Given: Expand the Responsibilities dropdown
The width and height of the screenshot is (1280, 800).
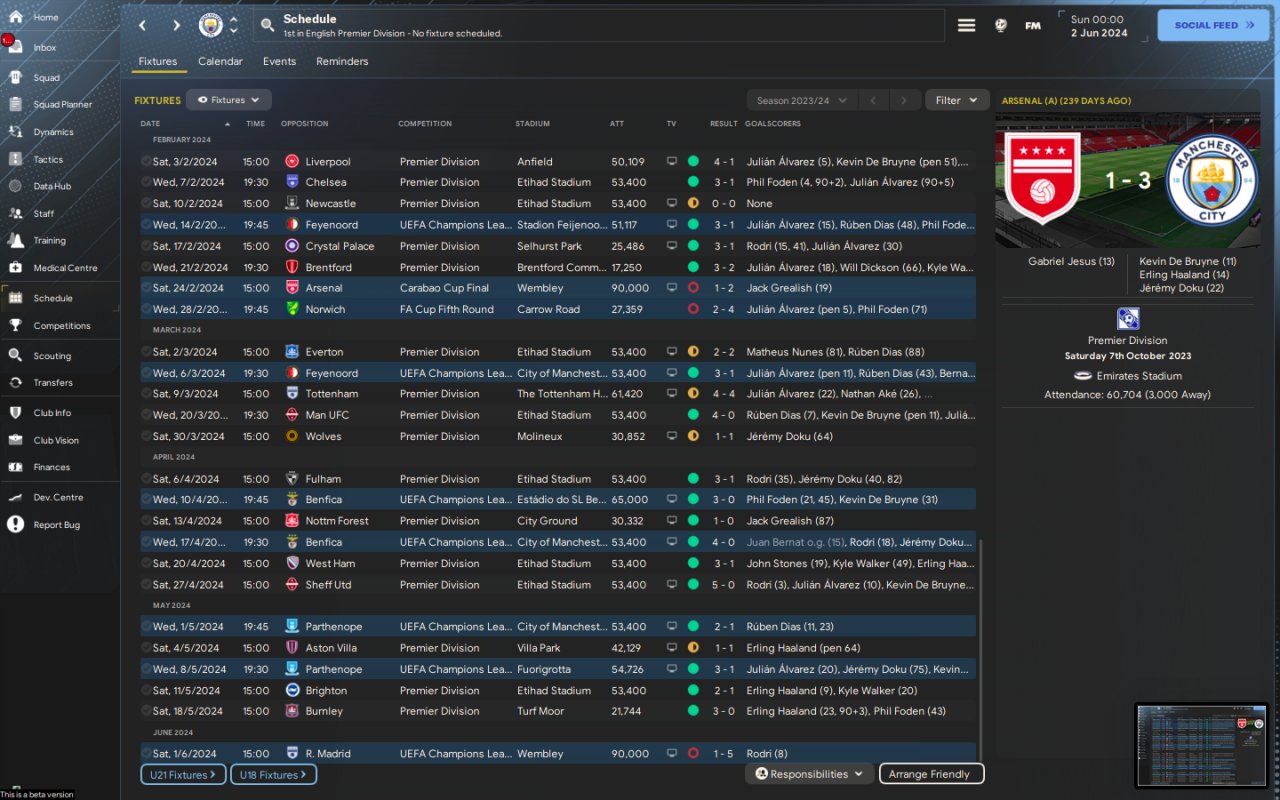Looking at the screenshot, I should 809,774.
